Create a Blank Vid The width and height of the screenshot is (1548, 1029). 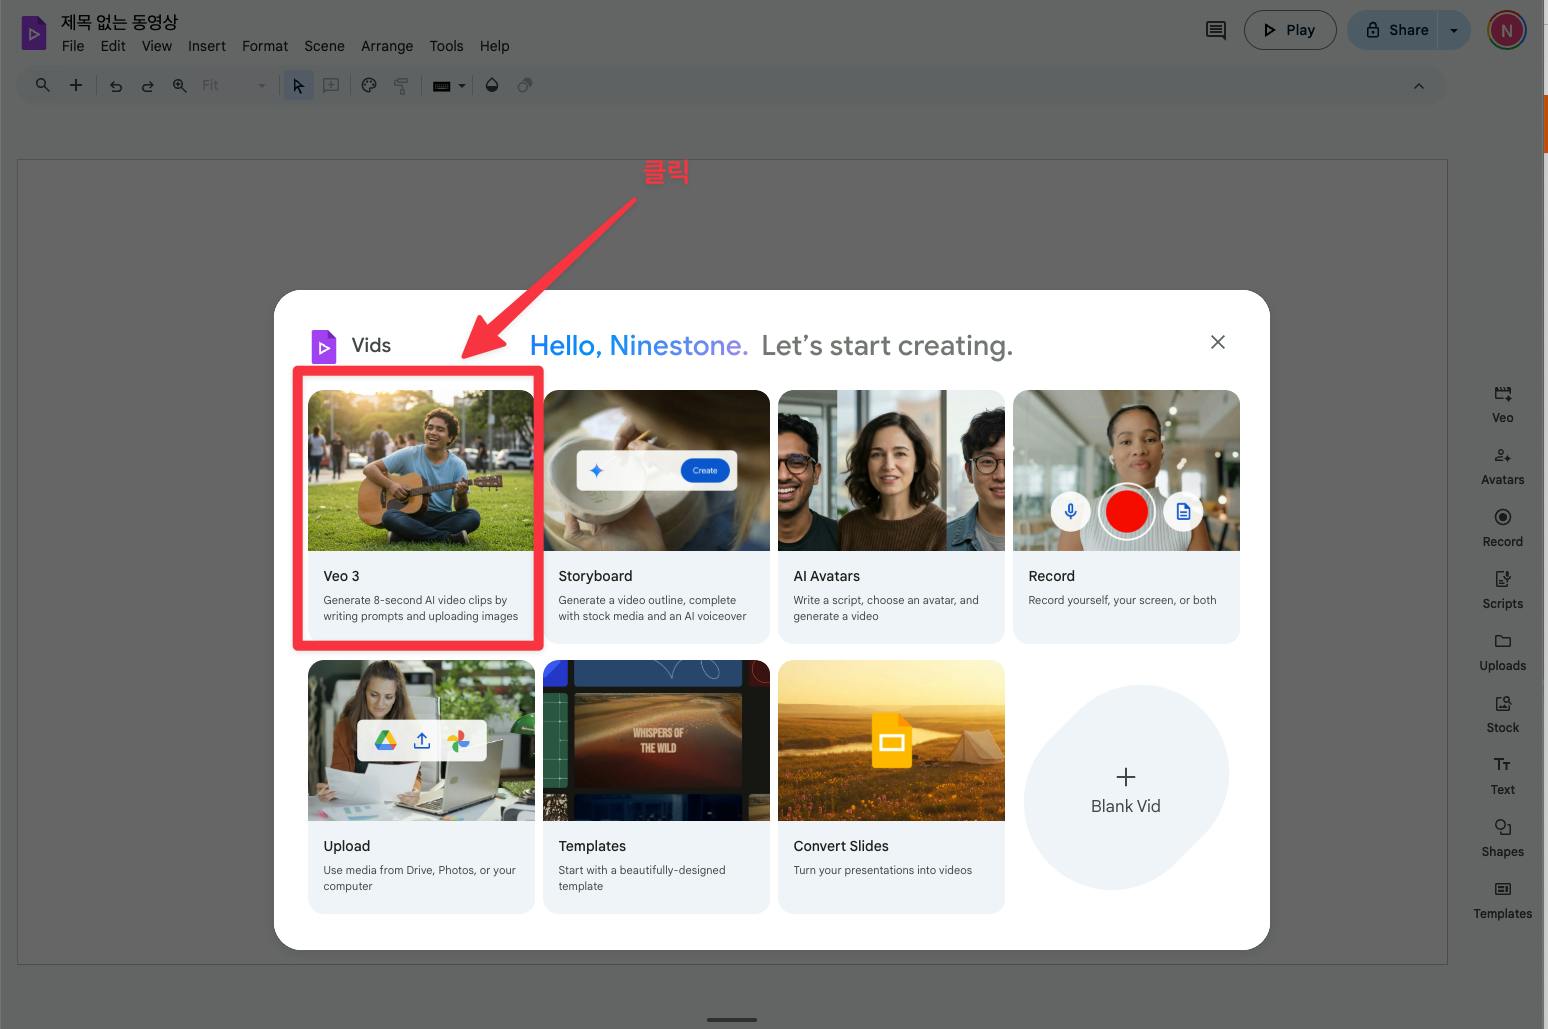click(1126, 788)
